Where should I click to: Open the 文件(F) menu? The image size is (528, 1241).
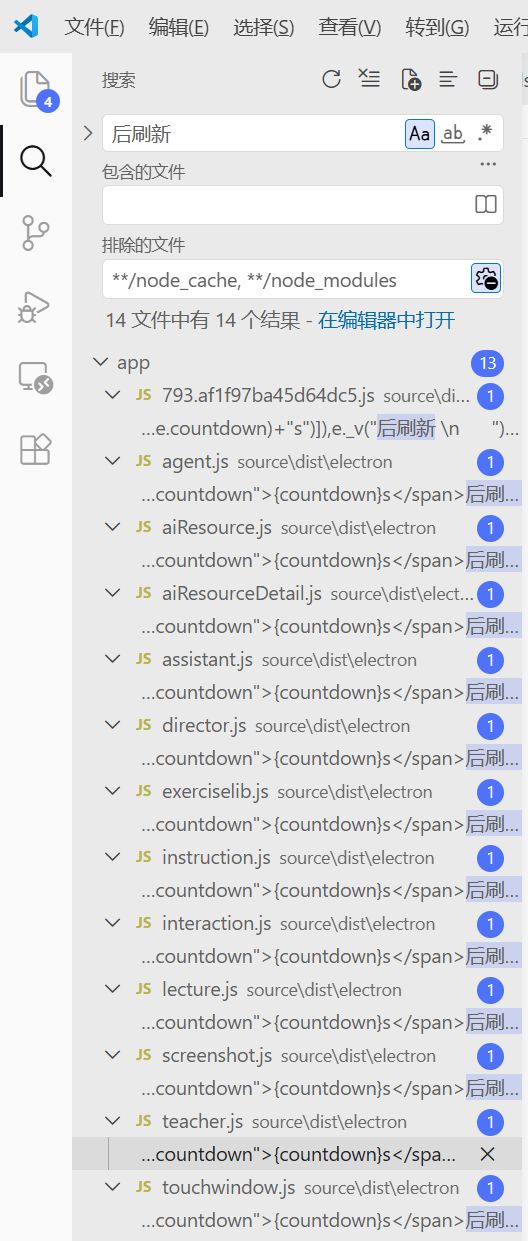point(94,27)
